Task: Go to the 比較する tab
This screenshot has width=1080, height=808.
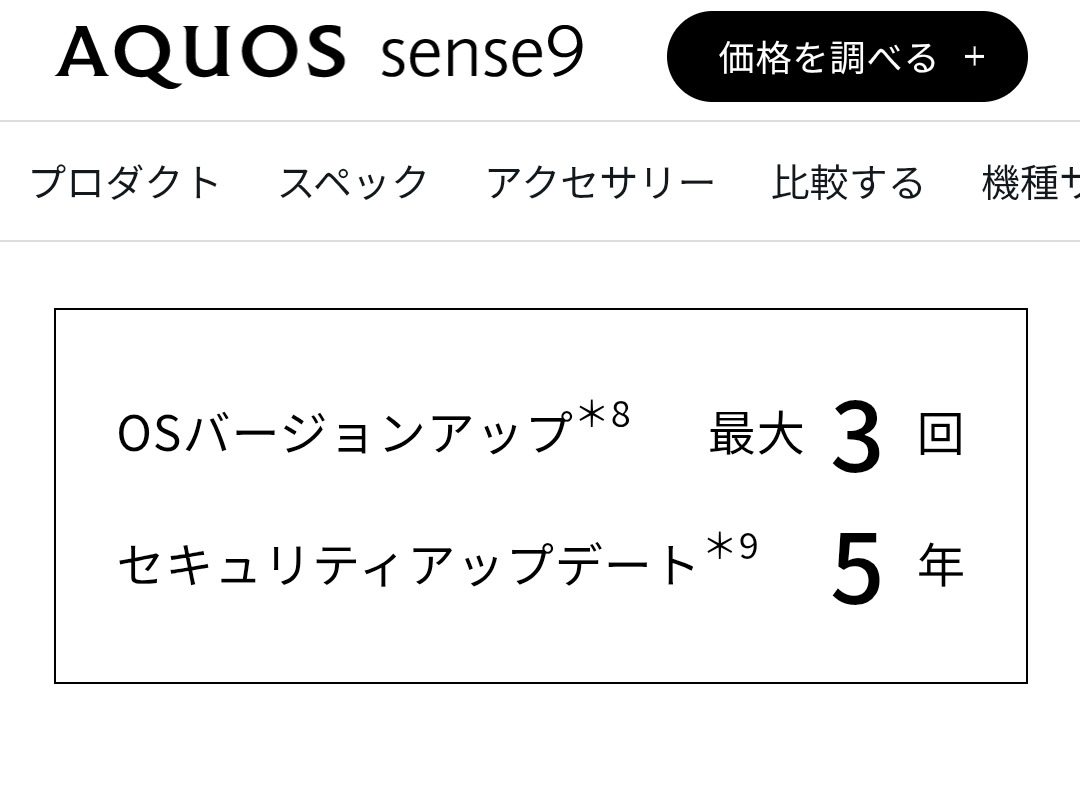Action: (x=848, y=183)
